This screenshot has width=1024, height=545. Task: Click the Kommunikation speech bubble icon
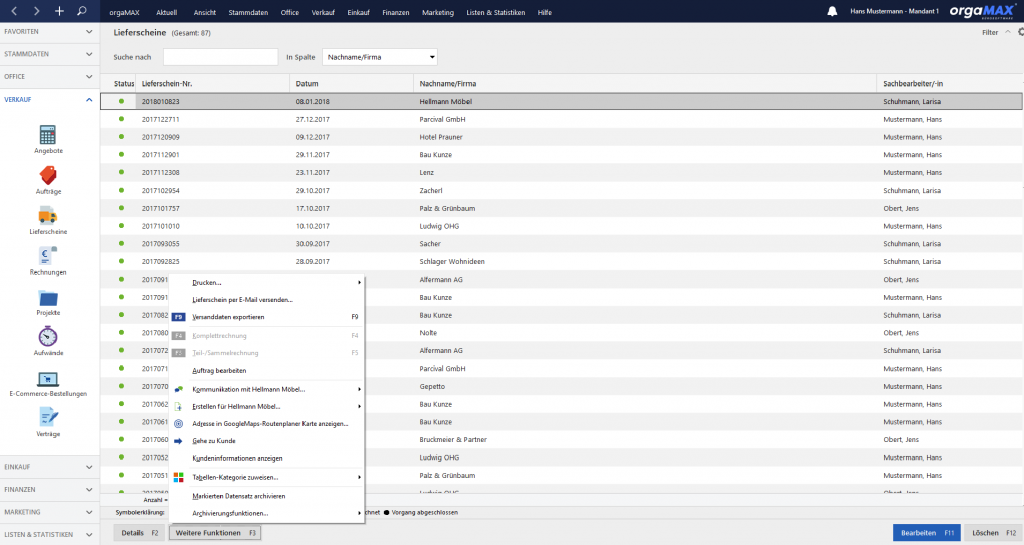pyautogui.click(x=178, y=389)
